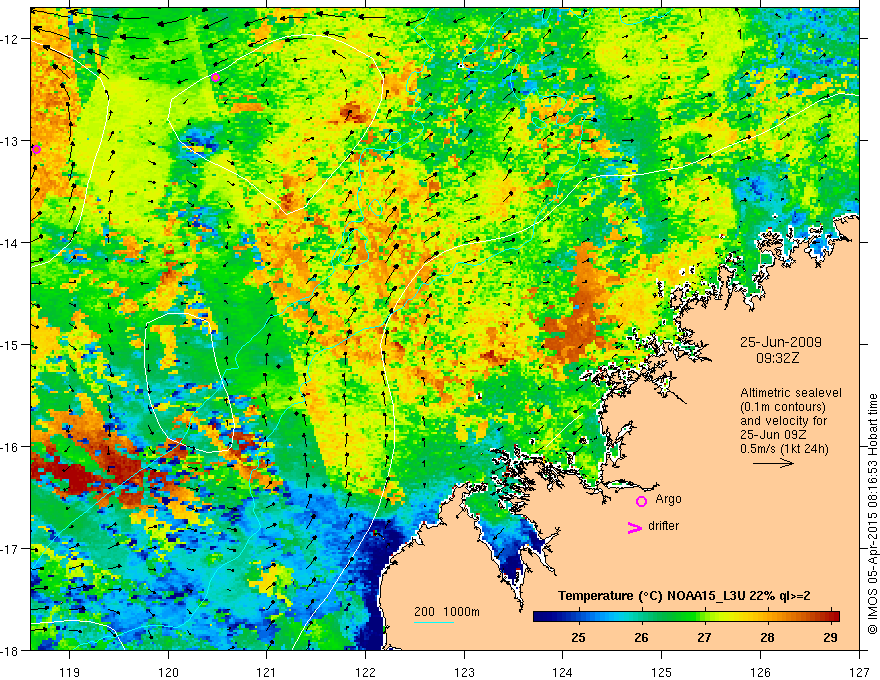Click the latitude axis label '-17'
This screenshot has height=680, width=880.
pyautogui.click(x=10, y=548)
